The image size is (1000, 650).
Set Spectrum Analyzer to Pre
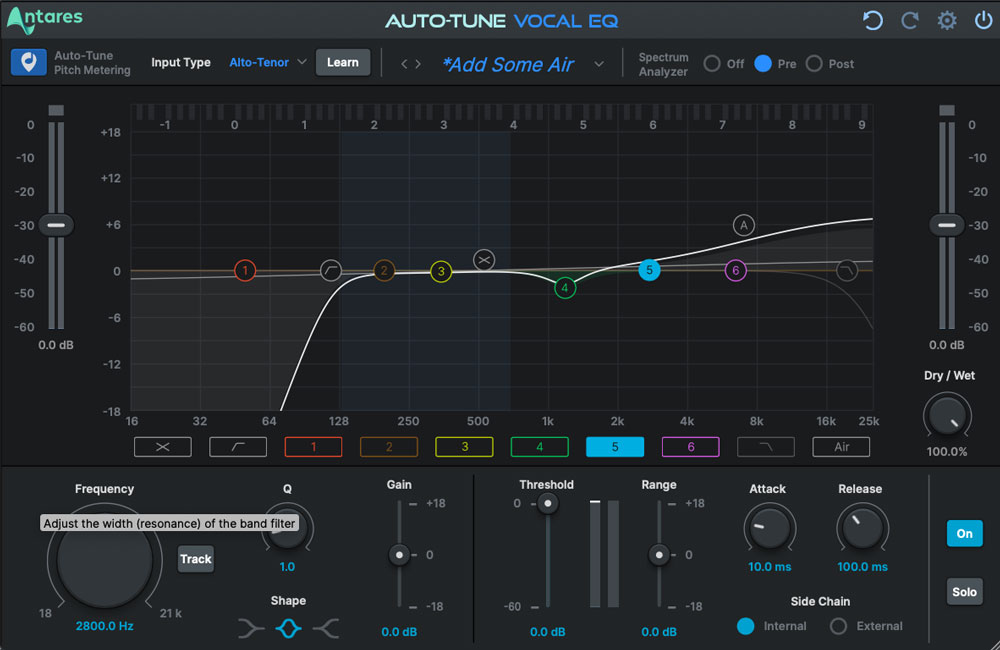coord(763,64)
